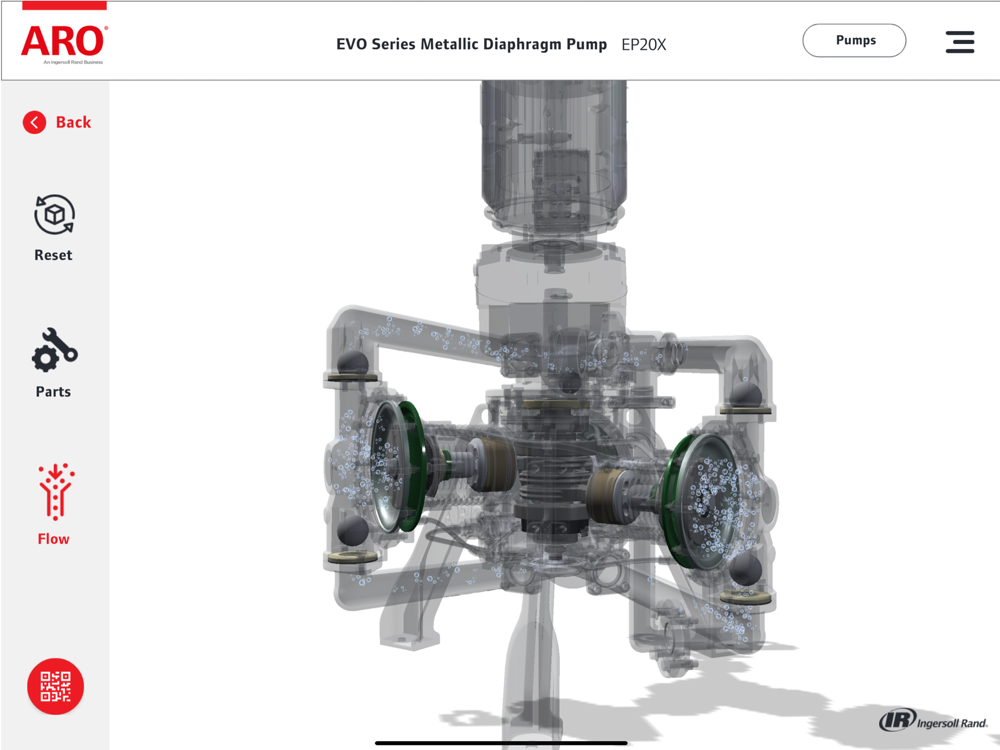The image size is (1000, 750).
Task: Select the Back text link
Action: click(x=73, y=122)
